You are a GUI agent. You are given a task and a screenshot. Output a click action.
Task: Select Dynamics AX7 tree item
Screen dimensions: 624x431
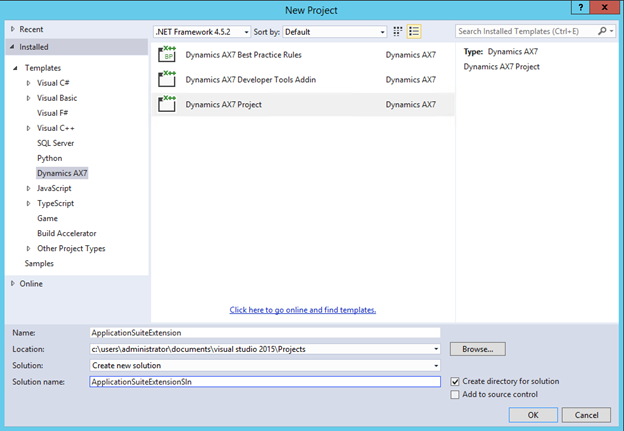coord(62,173)
